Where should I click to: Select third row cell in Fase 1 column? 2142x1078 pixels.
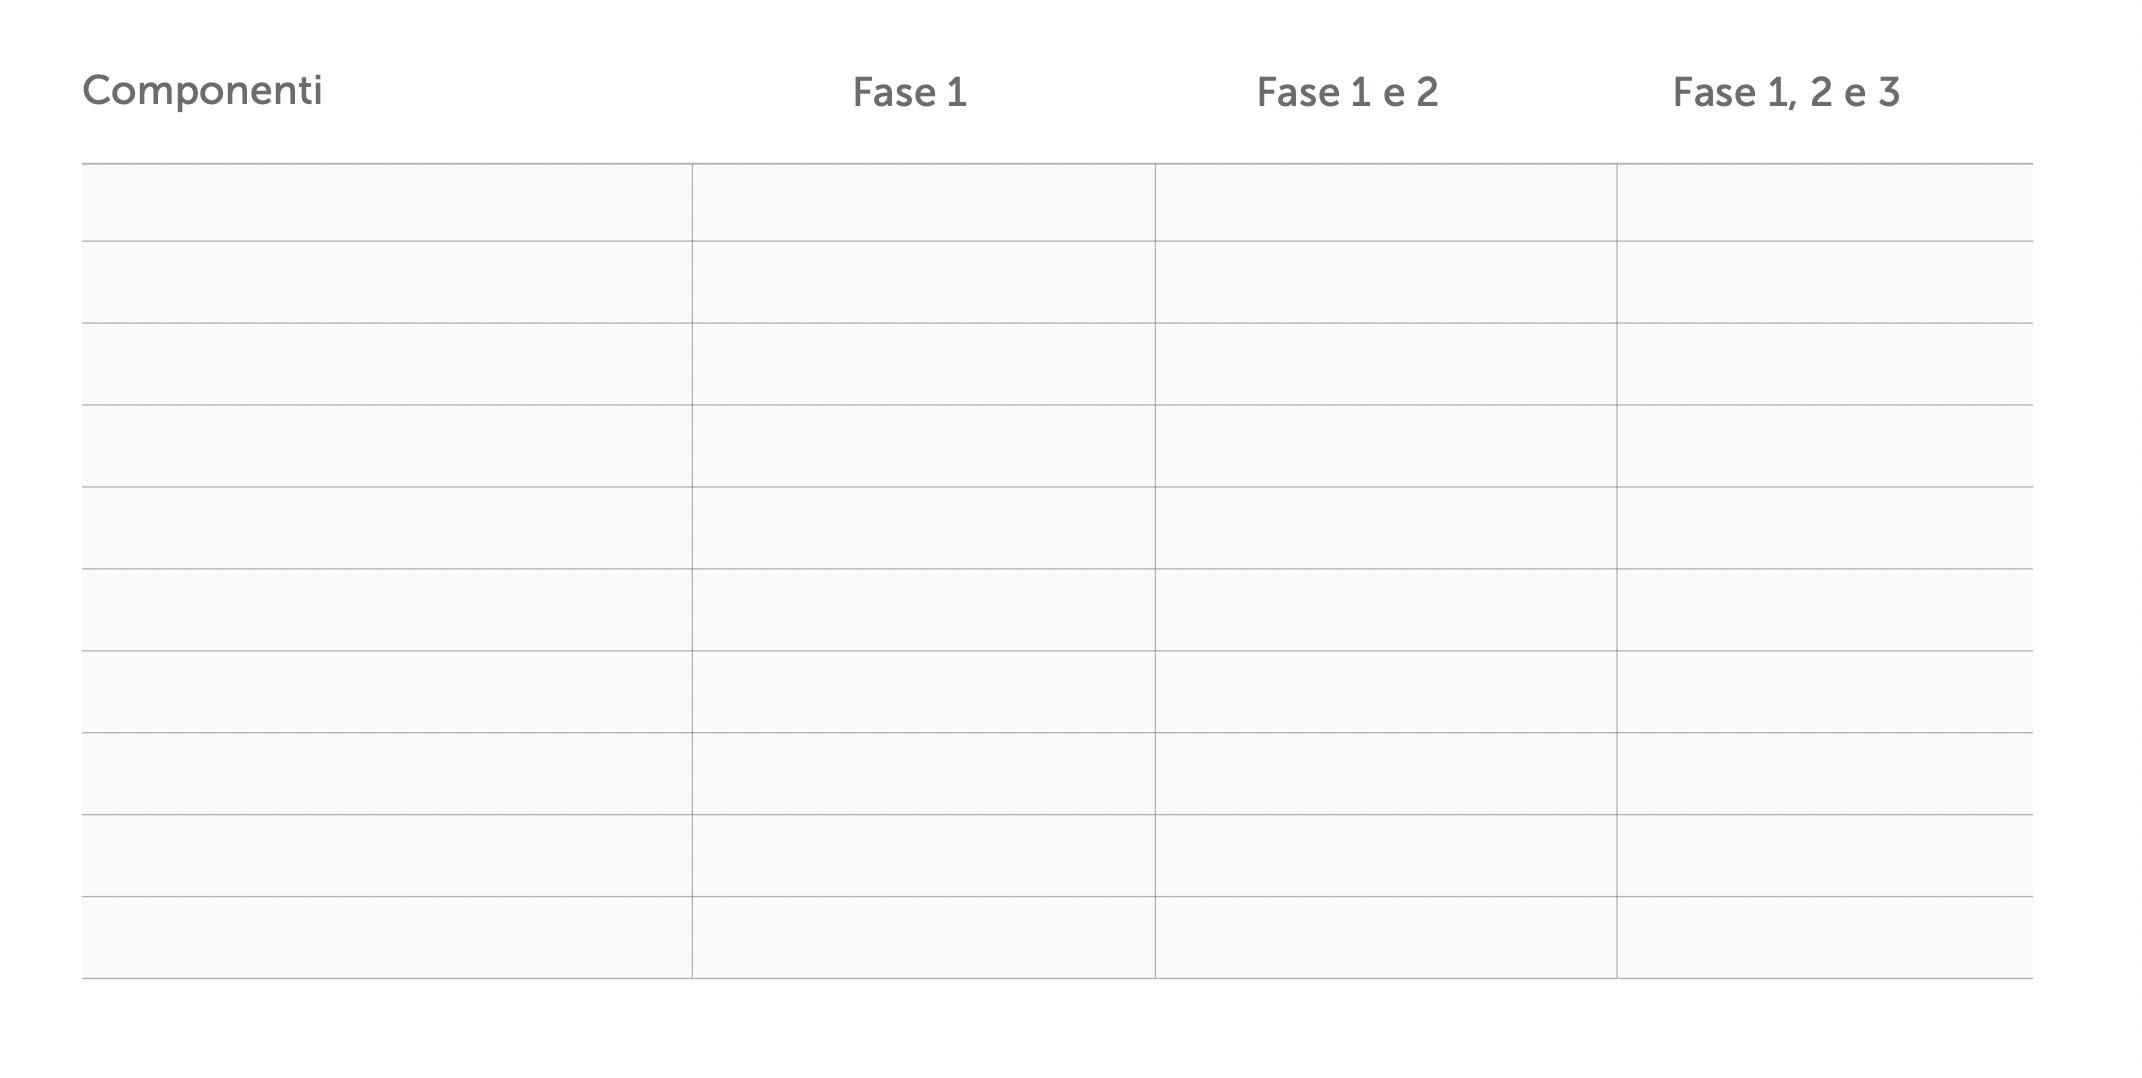923,364
